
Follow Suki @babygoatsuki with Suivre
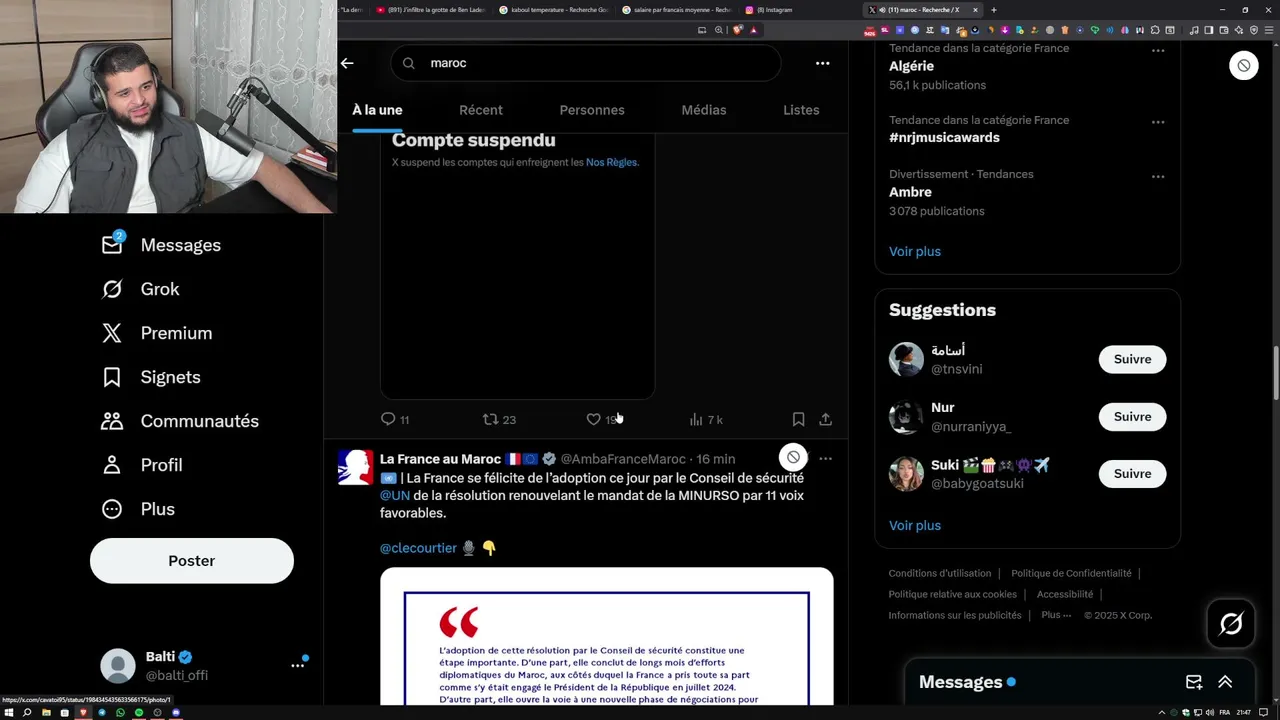coord(1132,474)
